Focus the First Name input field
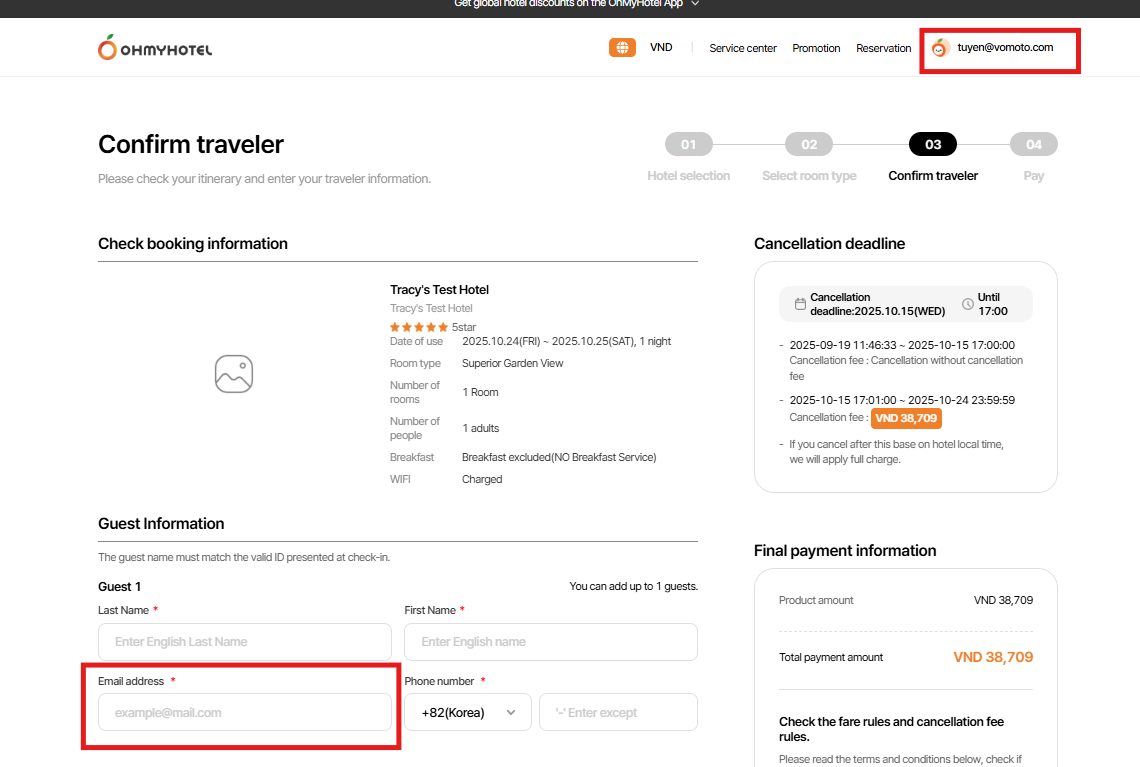The width and height of the screenshot is (1140, 767). coord(551,642)
